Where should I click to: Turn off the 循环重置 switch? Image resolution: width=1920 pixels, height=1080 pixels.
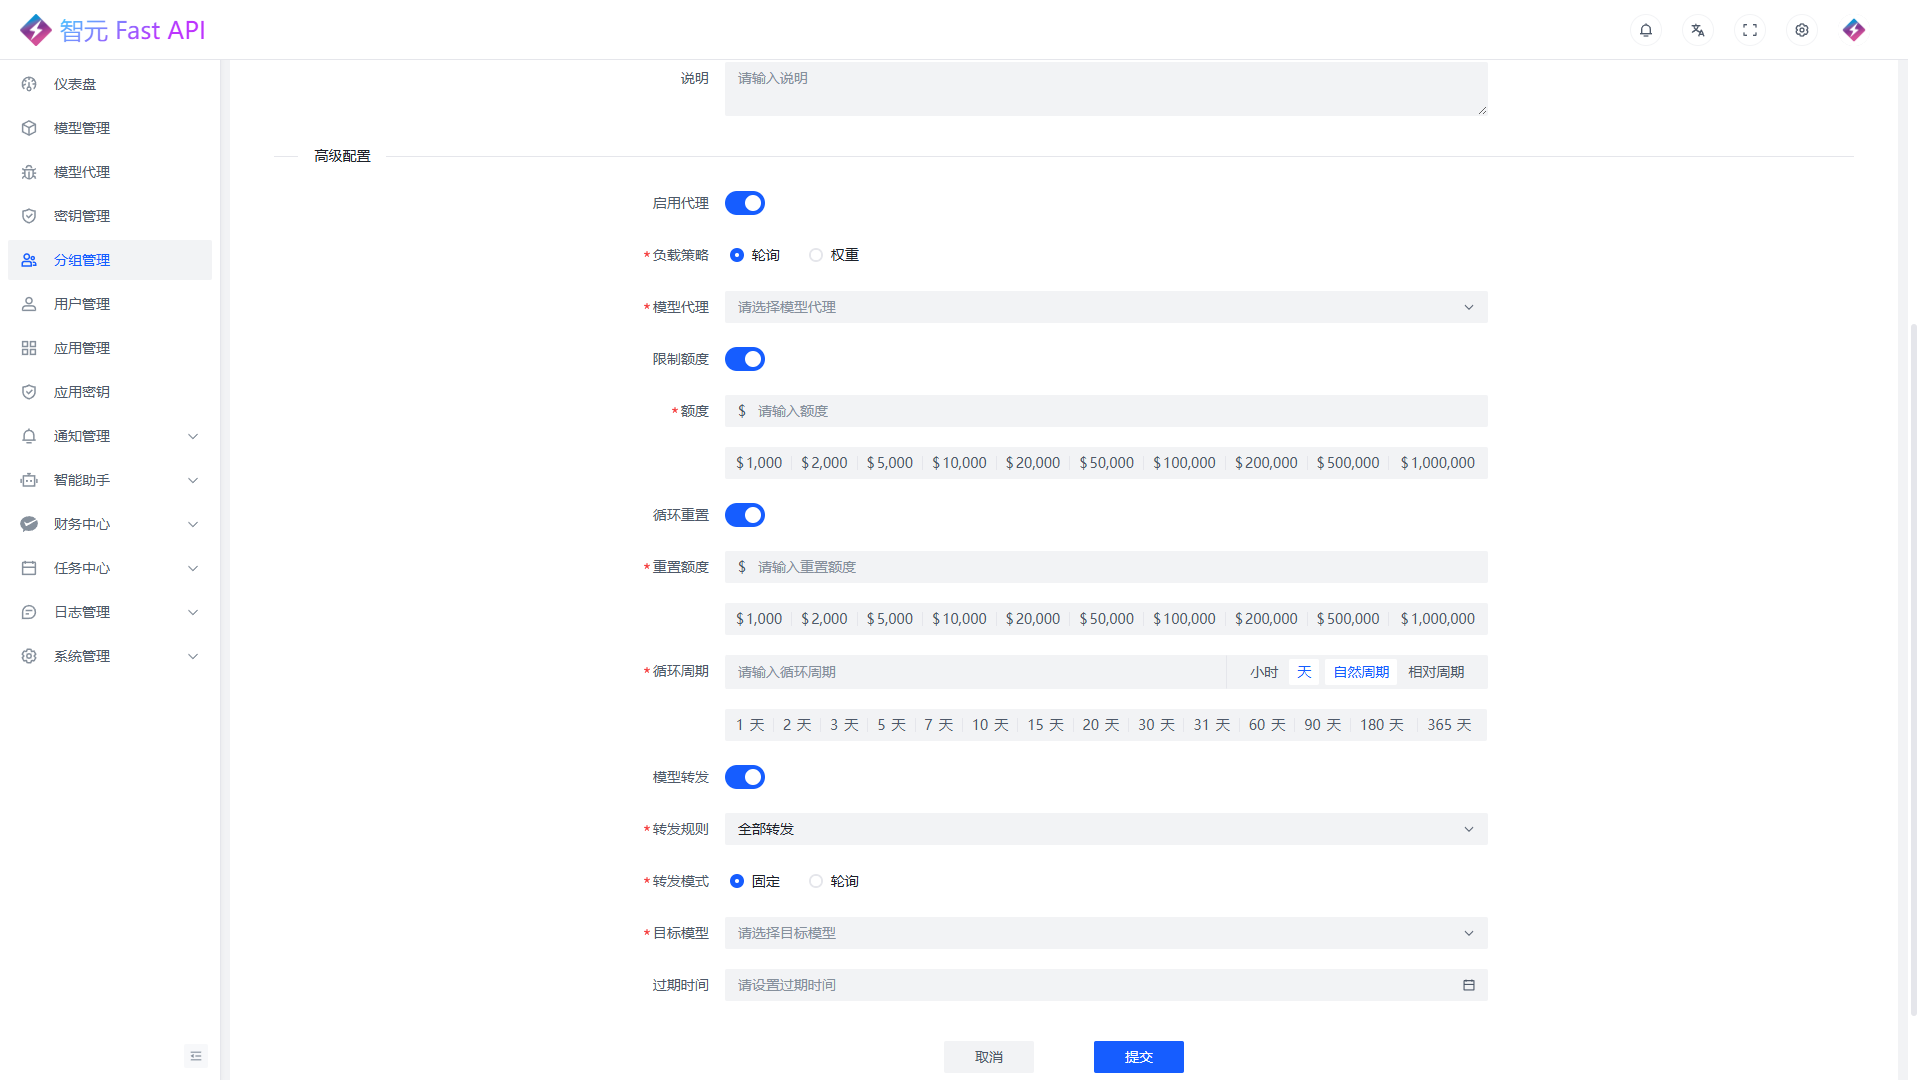click(745, 515)
